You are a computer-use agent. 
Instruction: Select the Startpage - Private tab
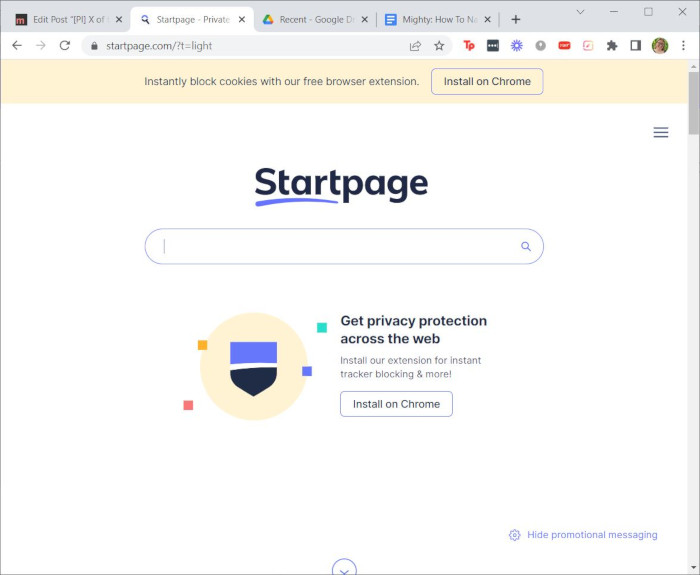tap(192, 19)
